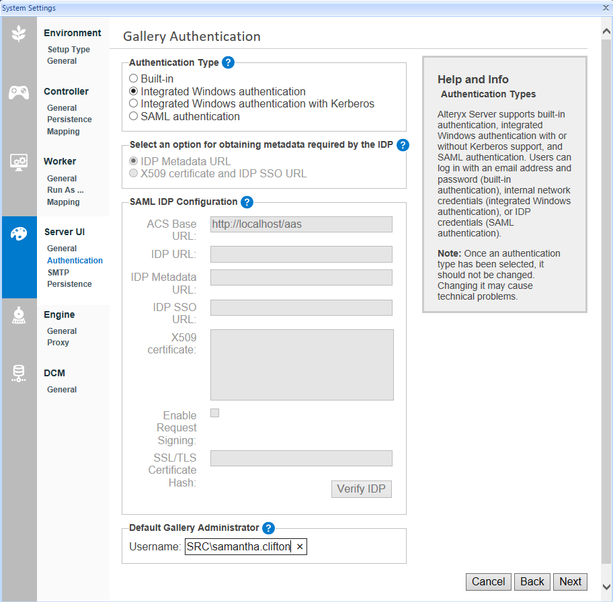Image resolution: width=613 pixels, height=602 pixels.
Task: Open Server UI SMTP page
Action: click(58, 272)
